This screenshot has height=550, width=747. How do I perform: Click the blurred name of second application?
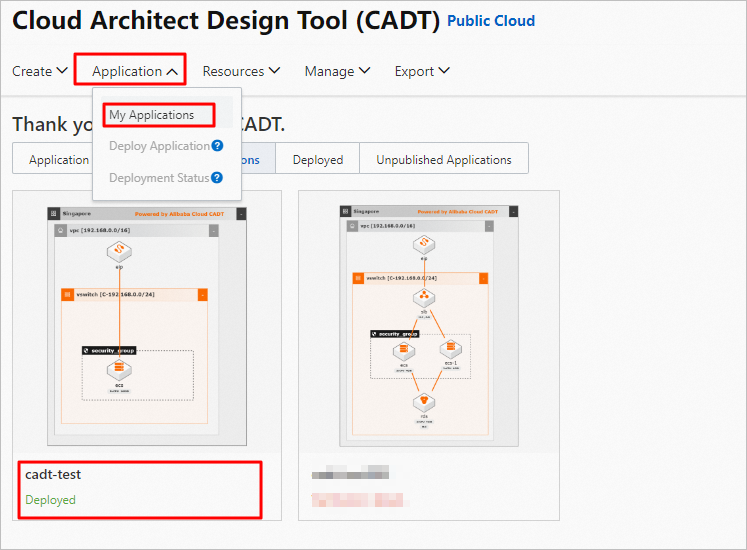coord(350,473)
